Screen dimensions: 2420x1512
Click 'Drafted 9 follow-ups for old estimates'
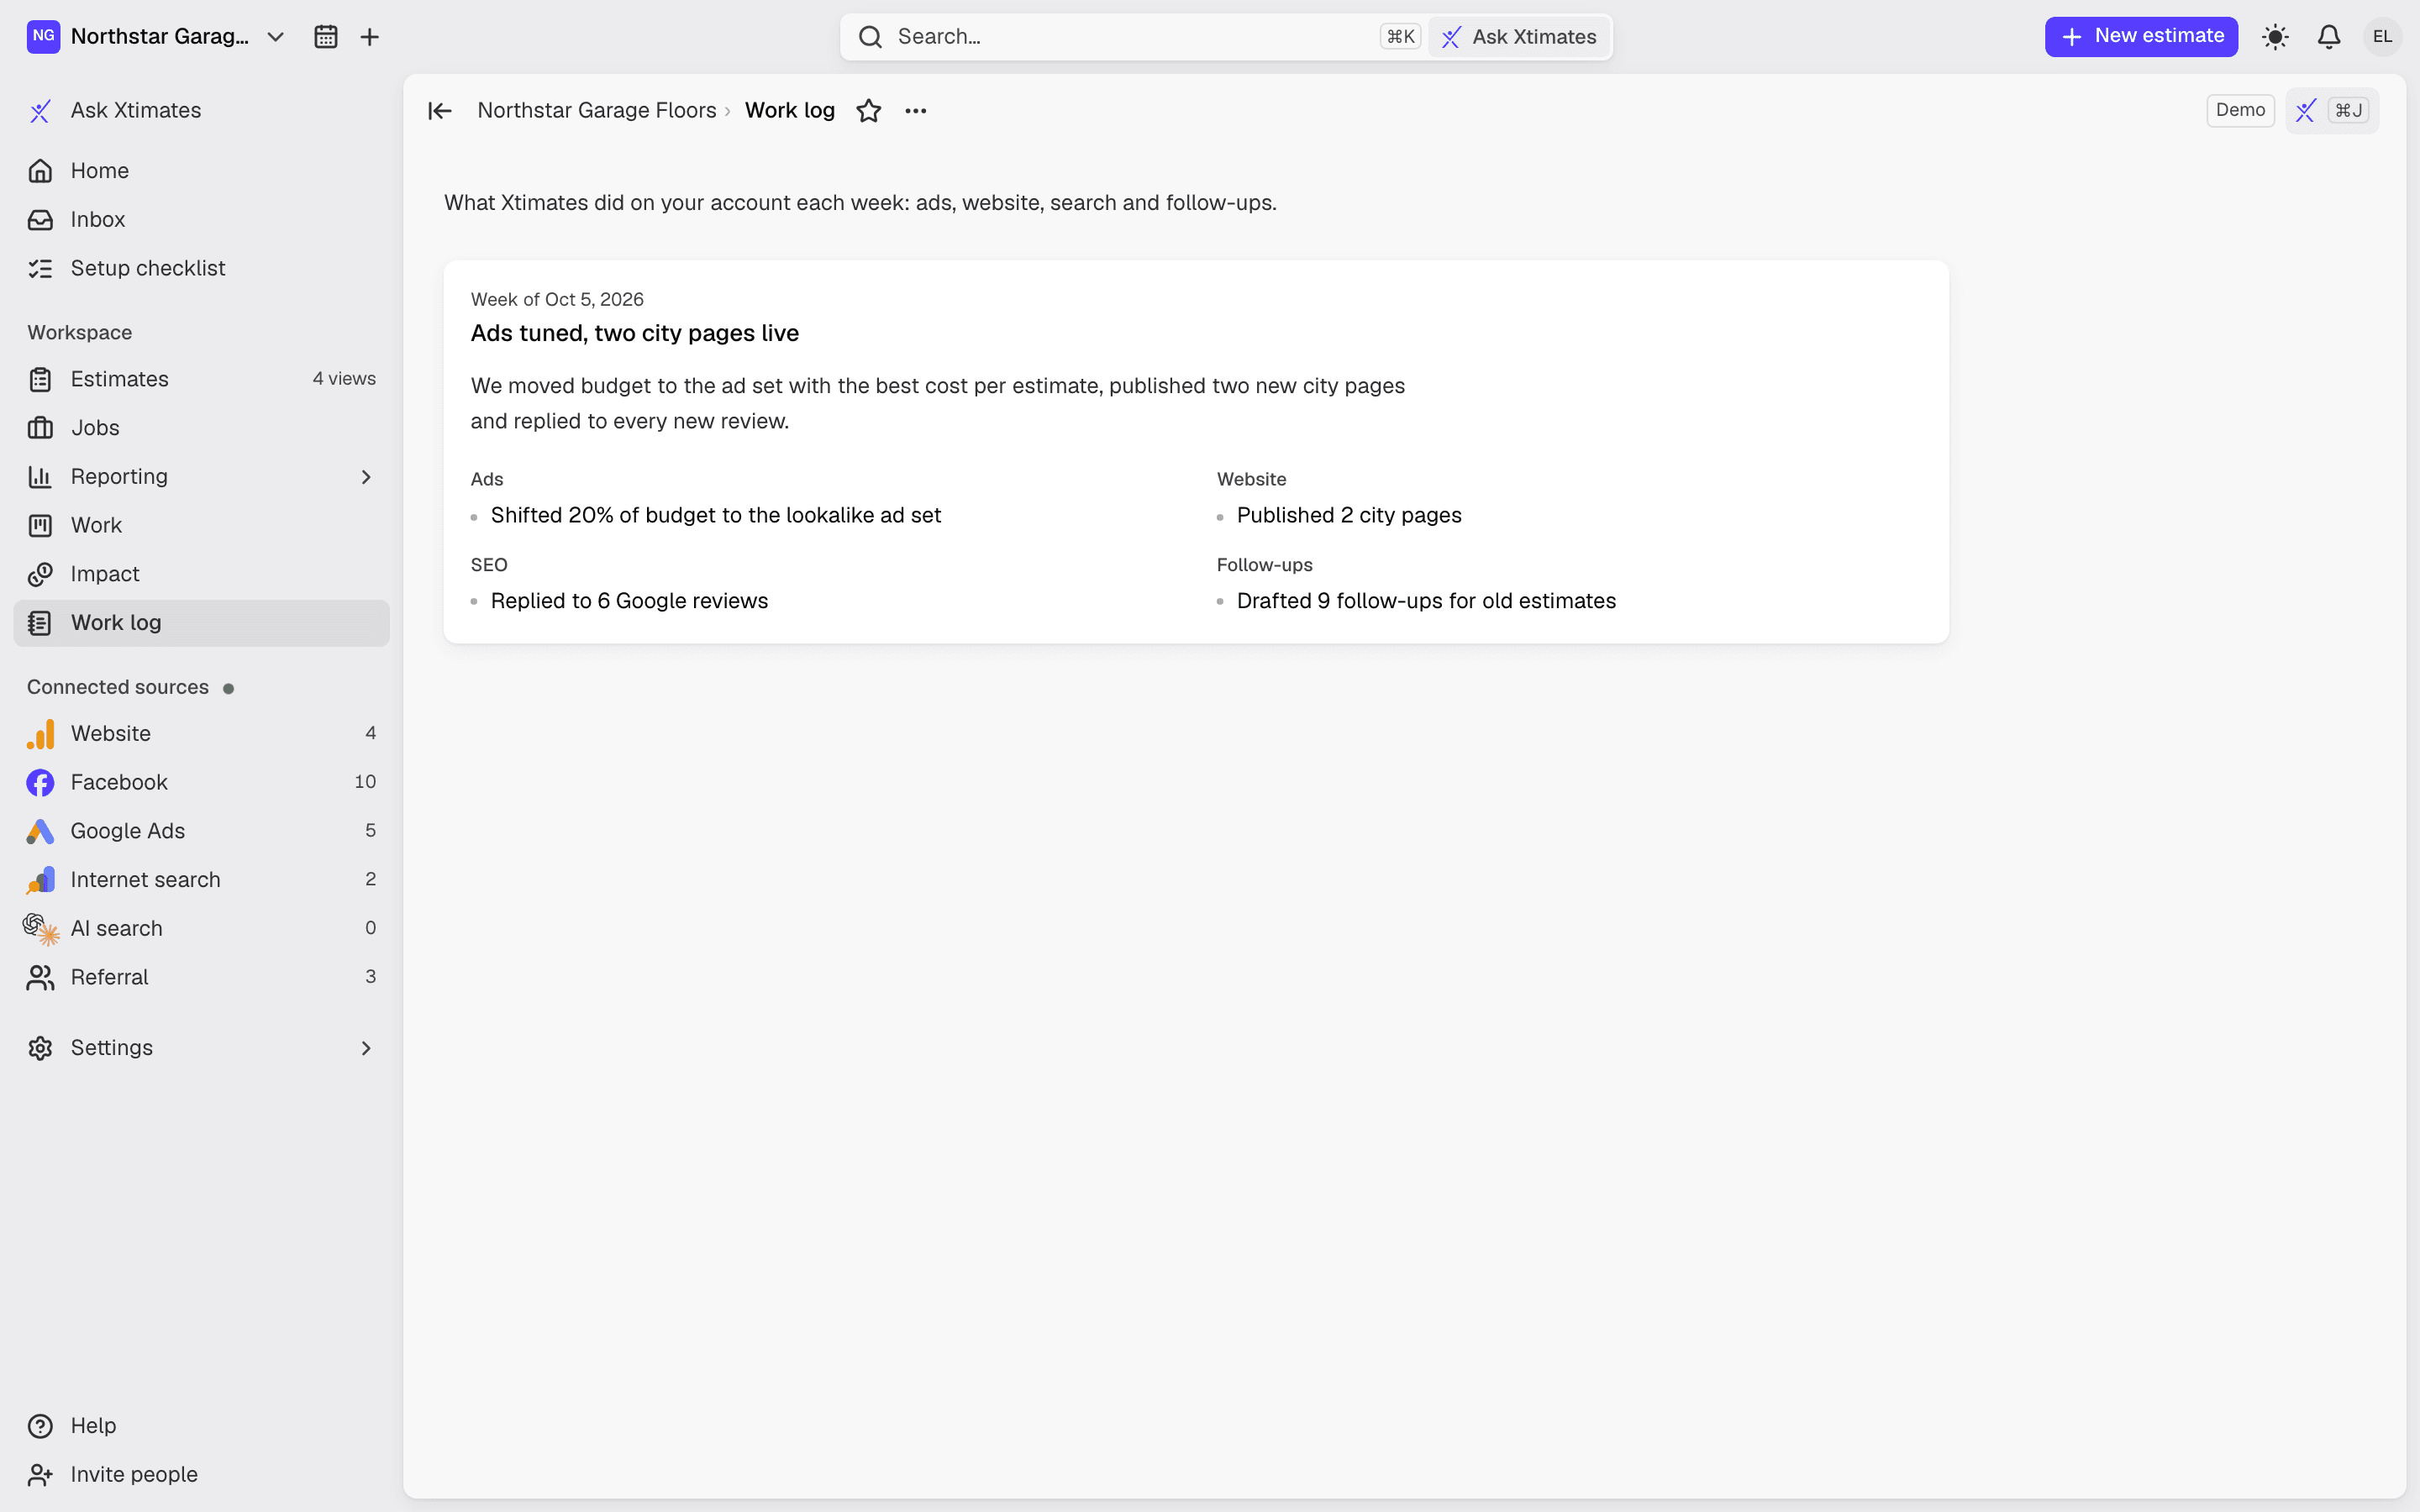[1426, 601]
